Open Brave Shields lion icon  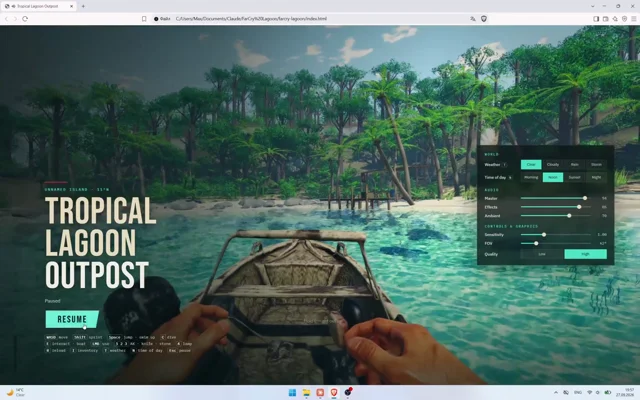[x=484, y=19]
